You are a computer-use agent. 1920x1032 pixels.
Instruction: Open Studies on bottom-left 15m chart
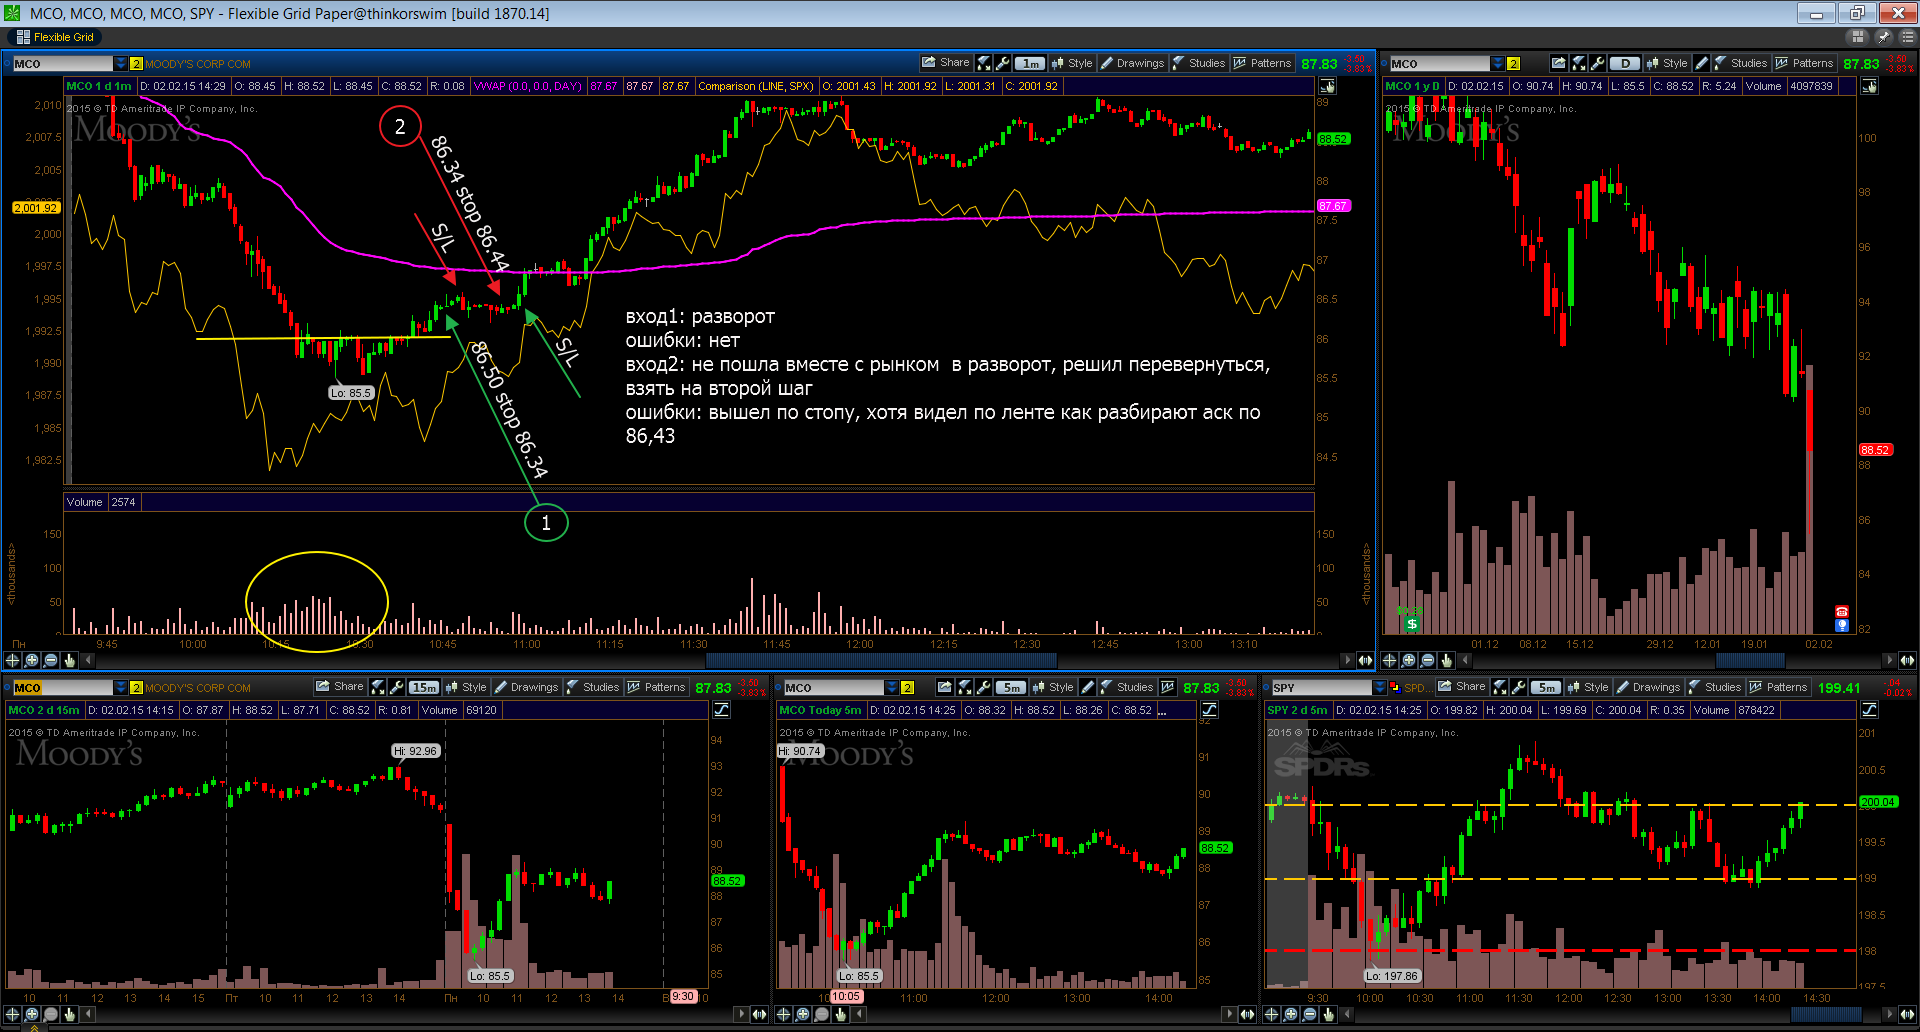(592, 687)
